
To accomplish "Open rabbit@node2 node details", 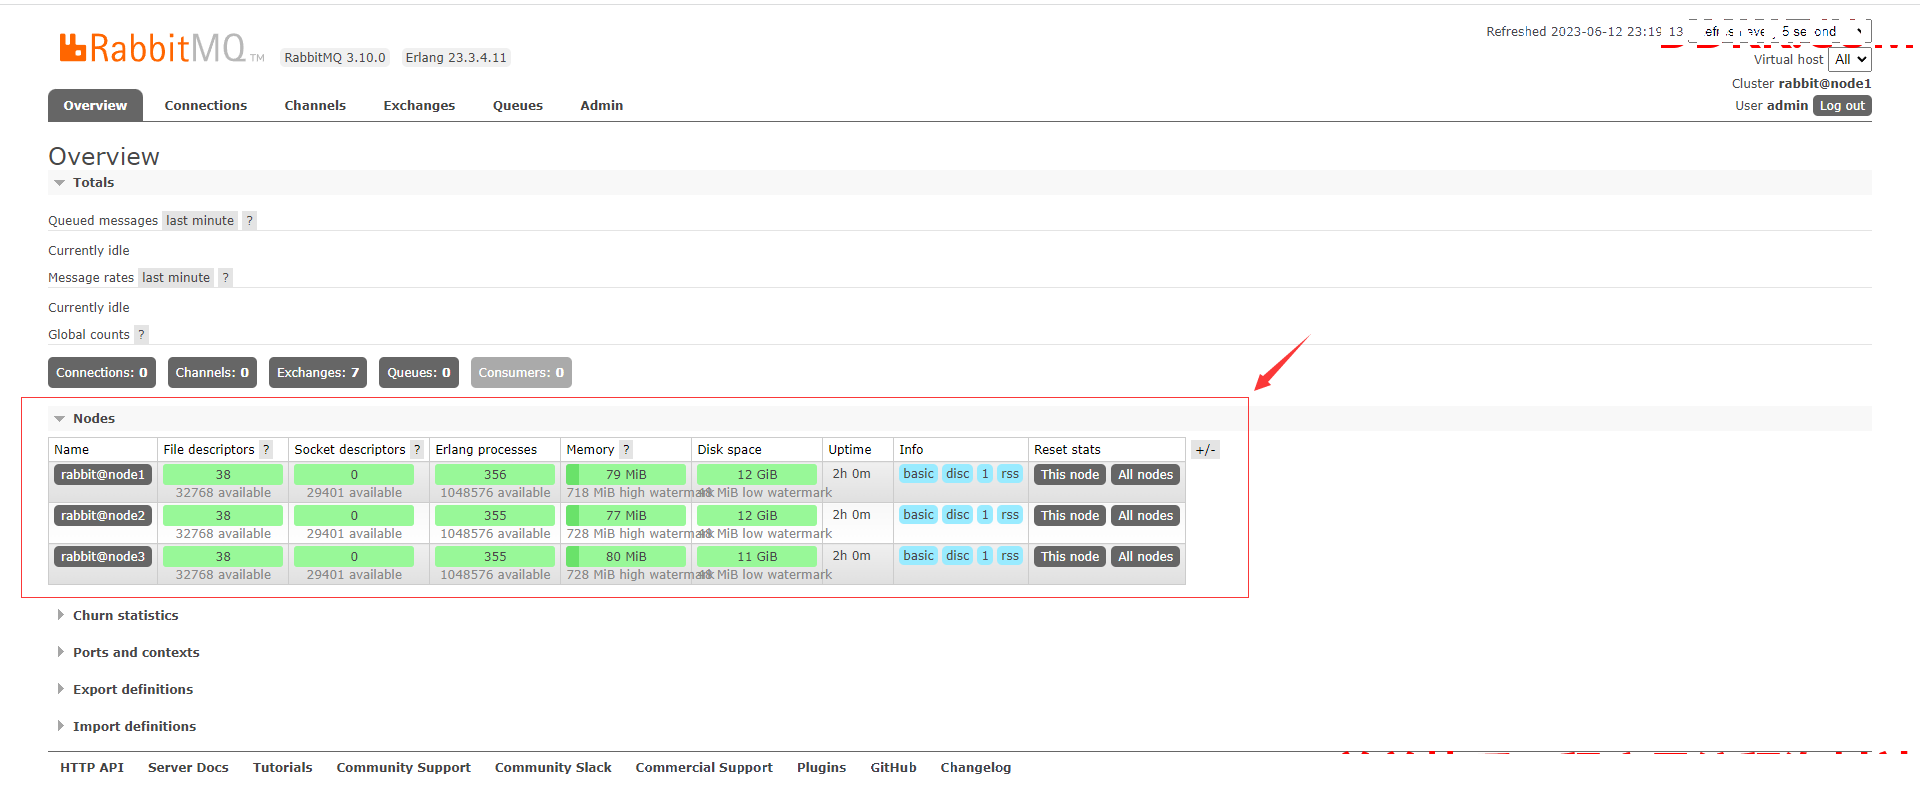I will click(x=103, y=516).
